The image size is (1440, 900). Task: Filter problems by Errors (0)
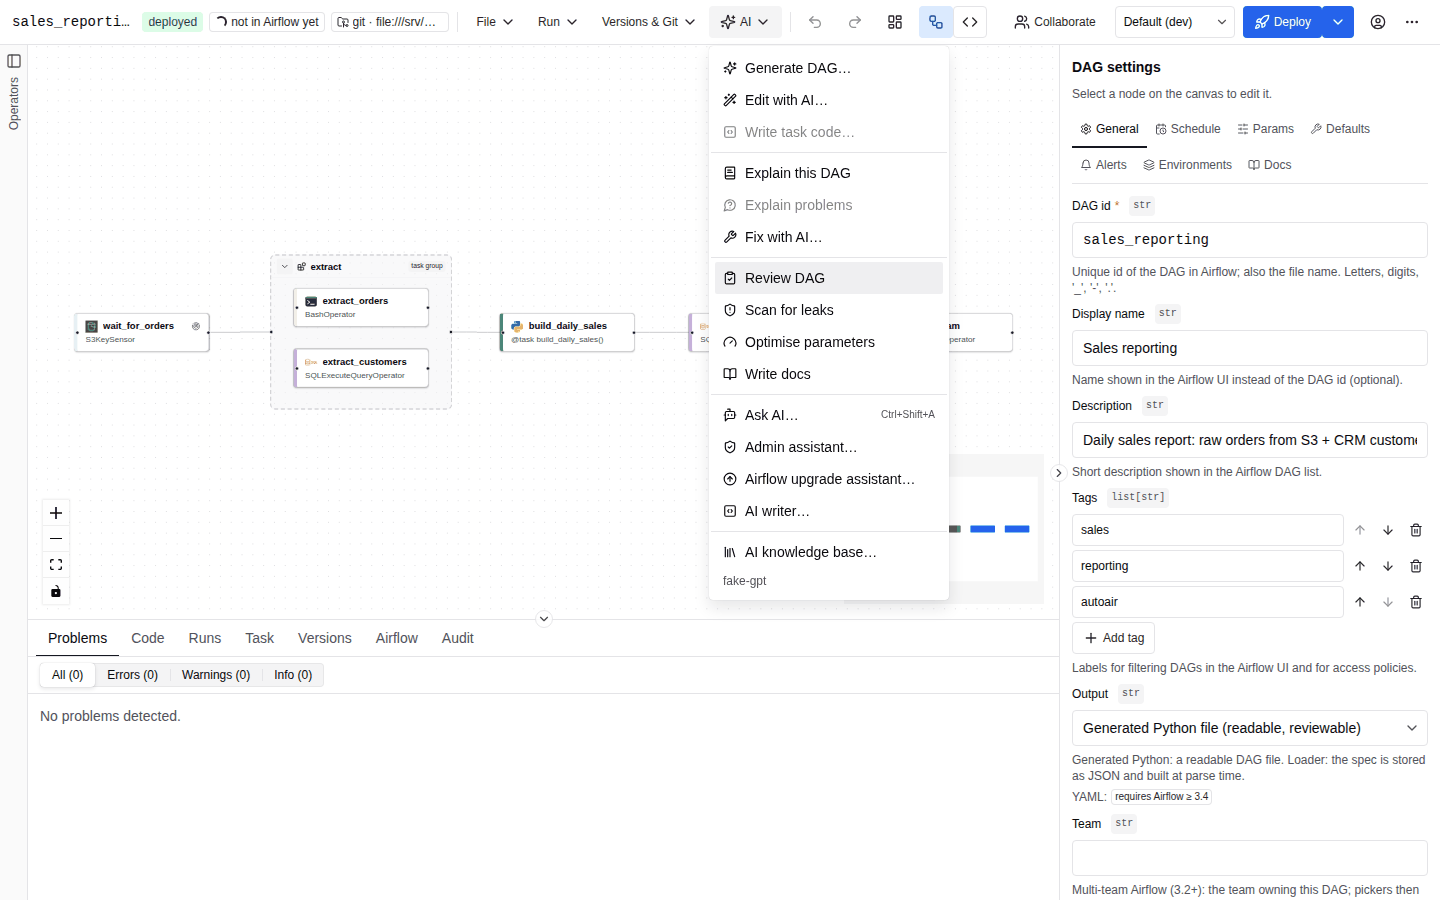(133, 675)
